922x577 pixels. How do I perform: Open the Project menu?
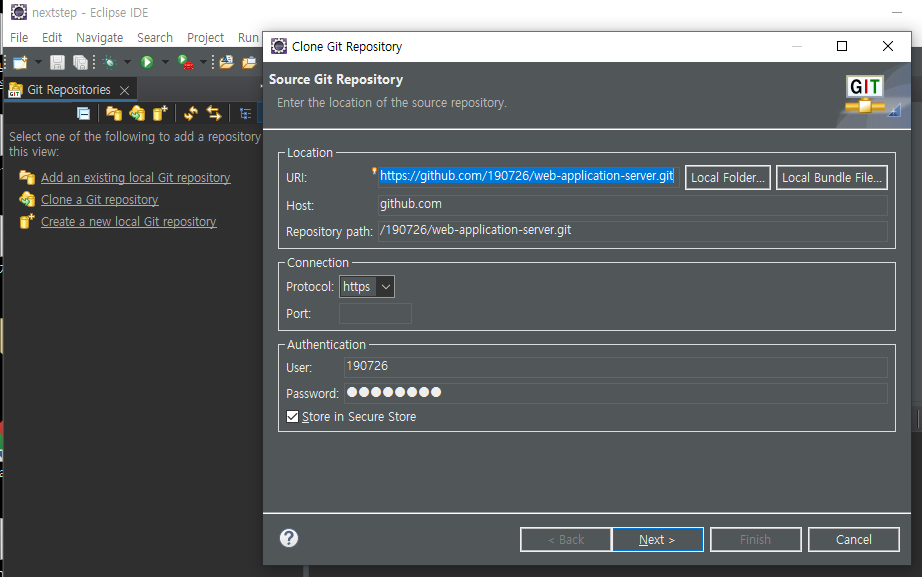coord(205,37)
